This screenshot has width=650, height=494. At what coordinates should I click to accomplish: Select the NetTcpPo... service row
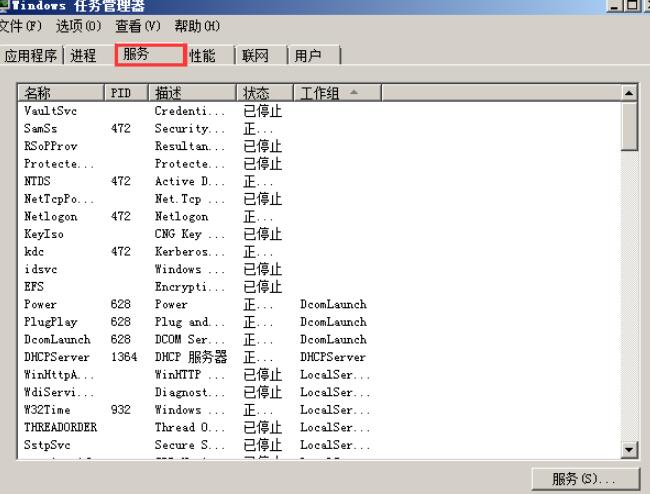click(x=319, y=199)
